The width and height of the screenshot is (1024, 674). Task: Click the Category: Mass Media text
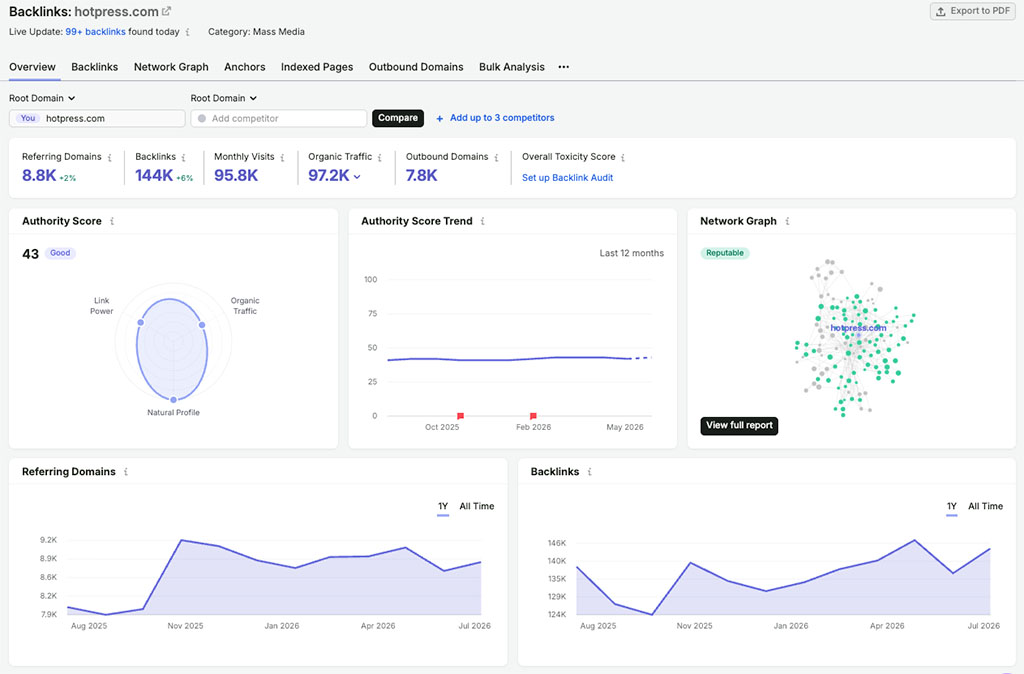tap(256, 32)
